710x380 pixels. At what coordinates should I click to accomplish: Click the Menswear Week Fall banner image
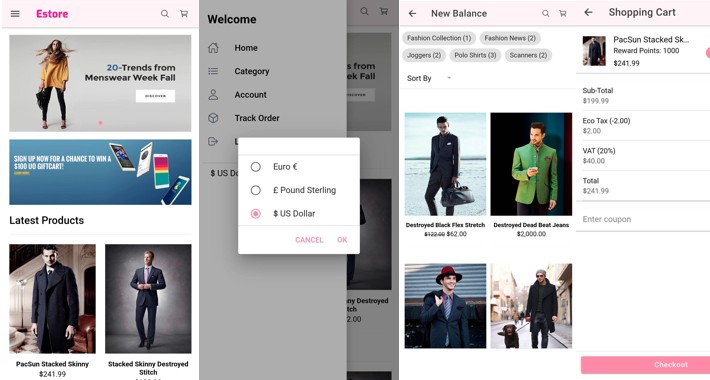pyautogui.click(x=100, y=83)
